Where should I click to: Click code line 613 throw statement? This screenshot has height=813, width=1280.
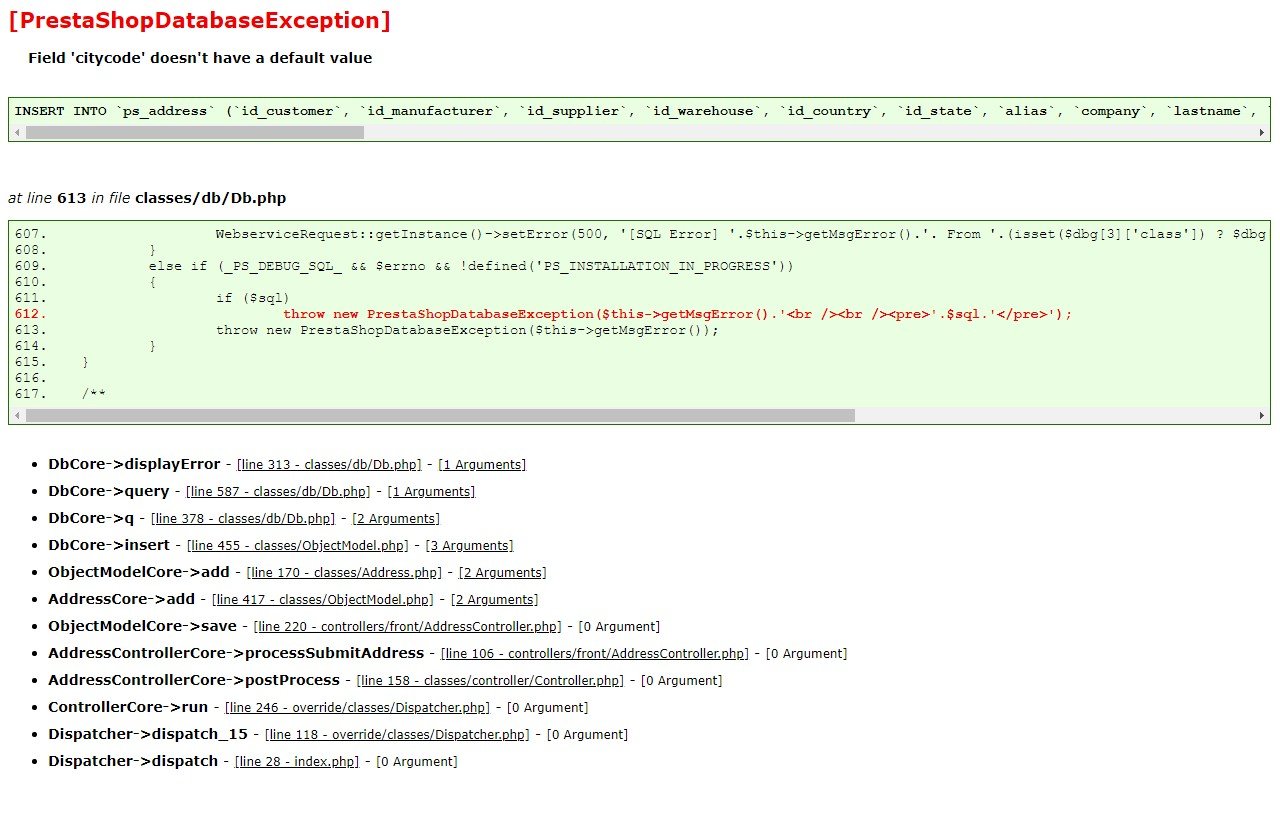468,330
